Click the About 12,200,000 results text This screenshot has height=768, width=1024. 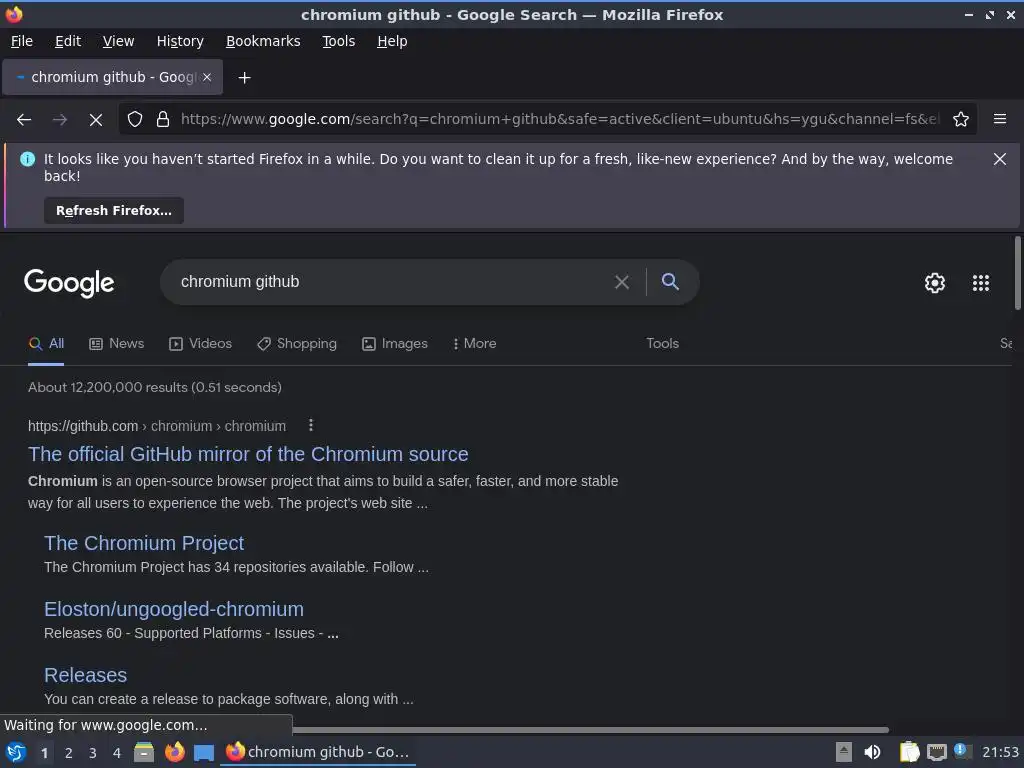pyautogui.click(x=155, y=387)
